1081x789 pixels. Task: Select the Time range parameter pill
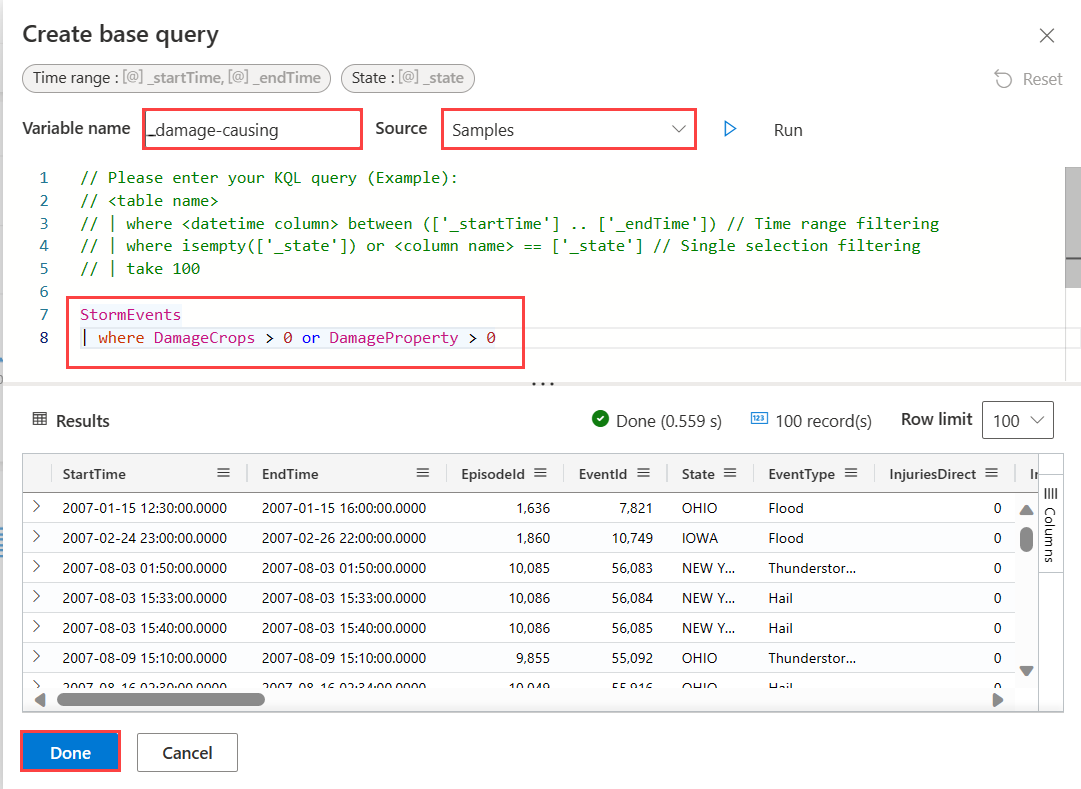tap(176, 78)
